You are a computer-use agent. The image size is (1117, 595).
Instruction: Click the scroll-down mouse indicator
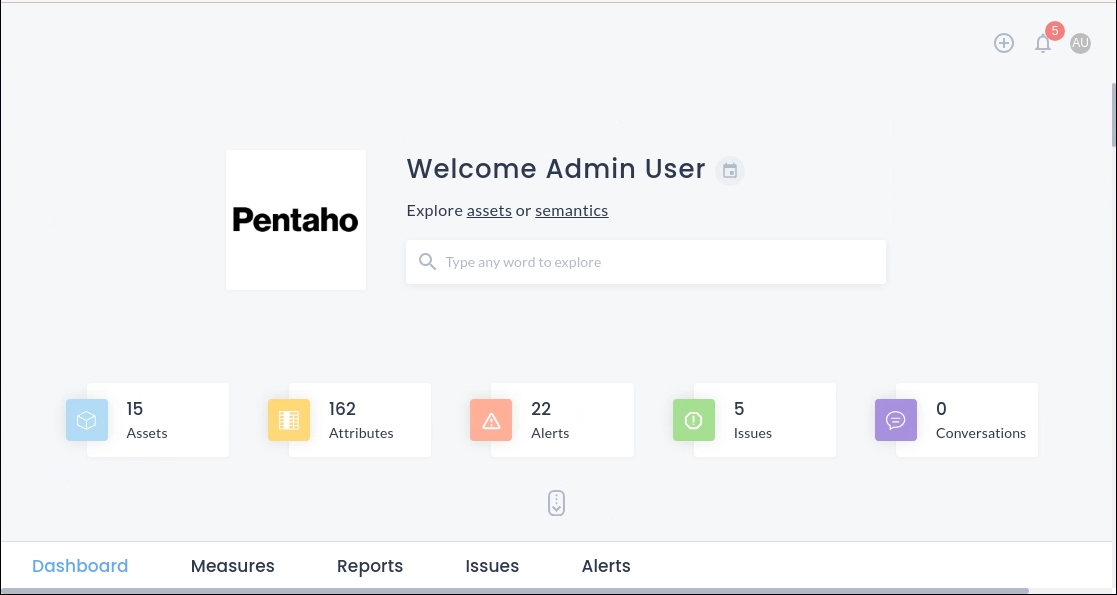(557, 503)
